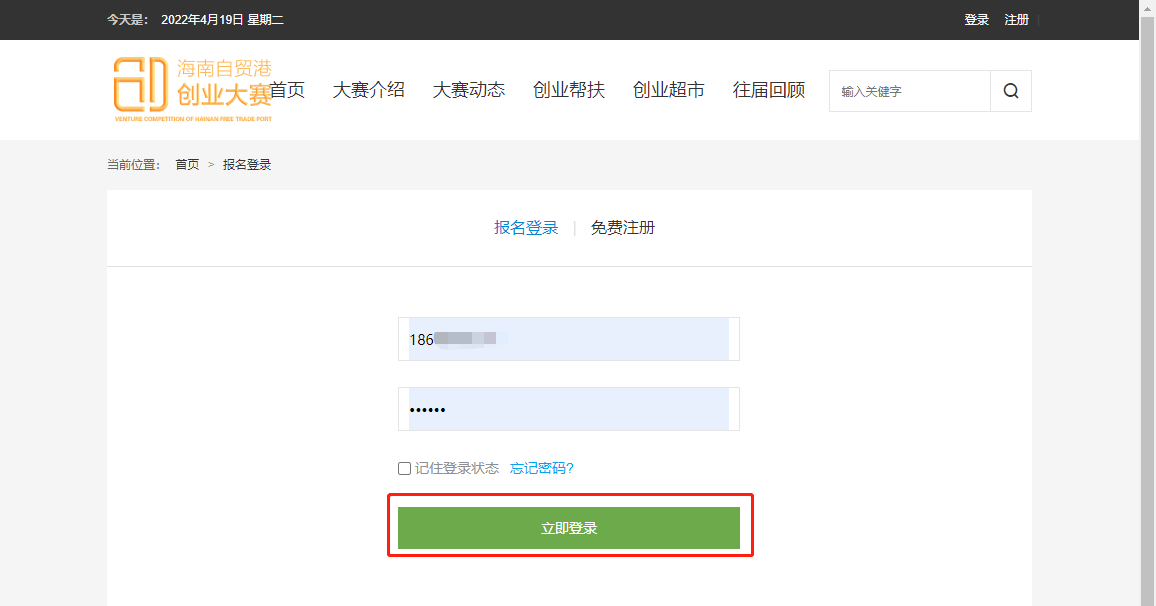Click the phone number input field

click(568, 339)
